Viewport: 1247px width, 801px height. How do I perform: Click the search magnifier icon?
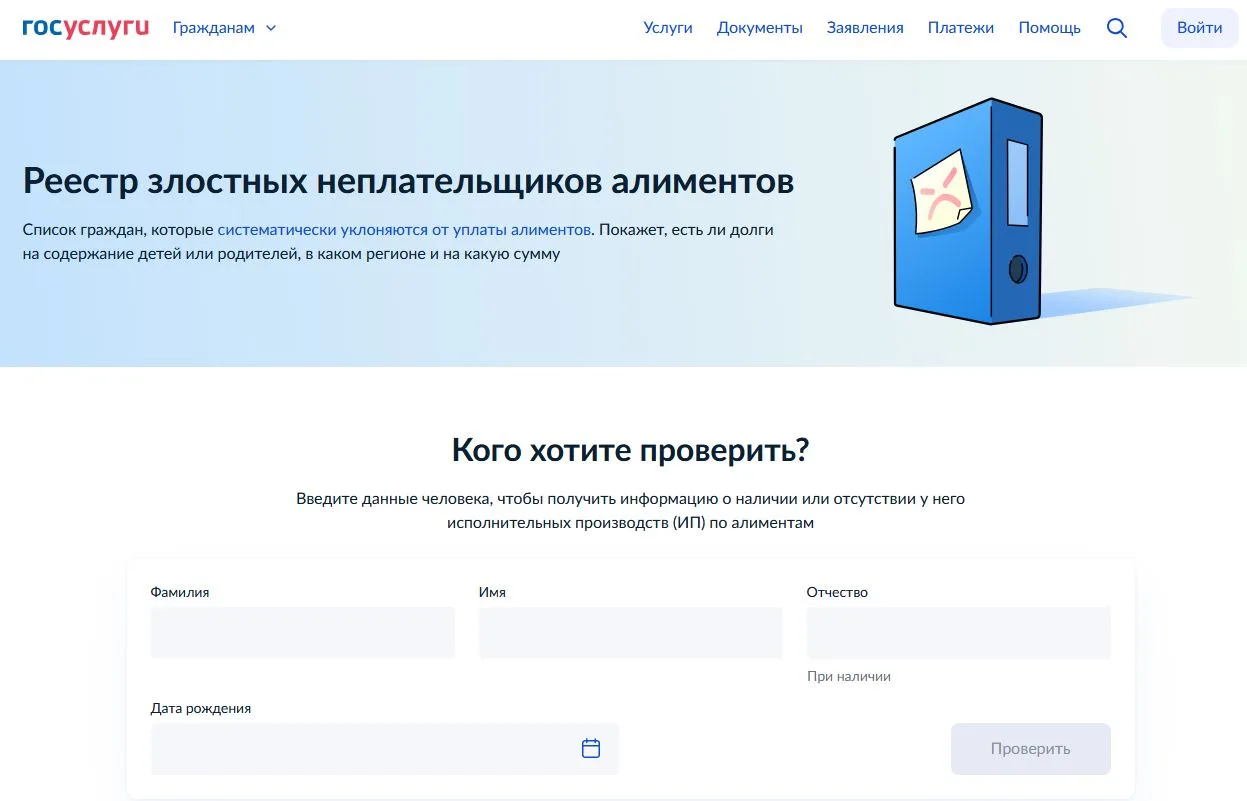click(1117, 28)
